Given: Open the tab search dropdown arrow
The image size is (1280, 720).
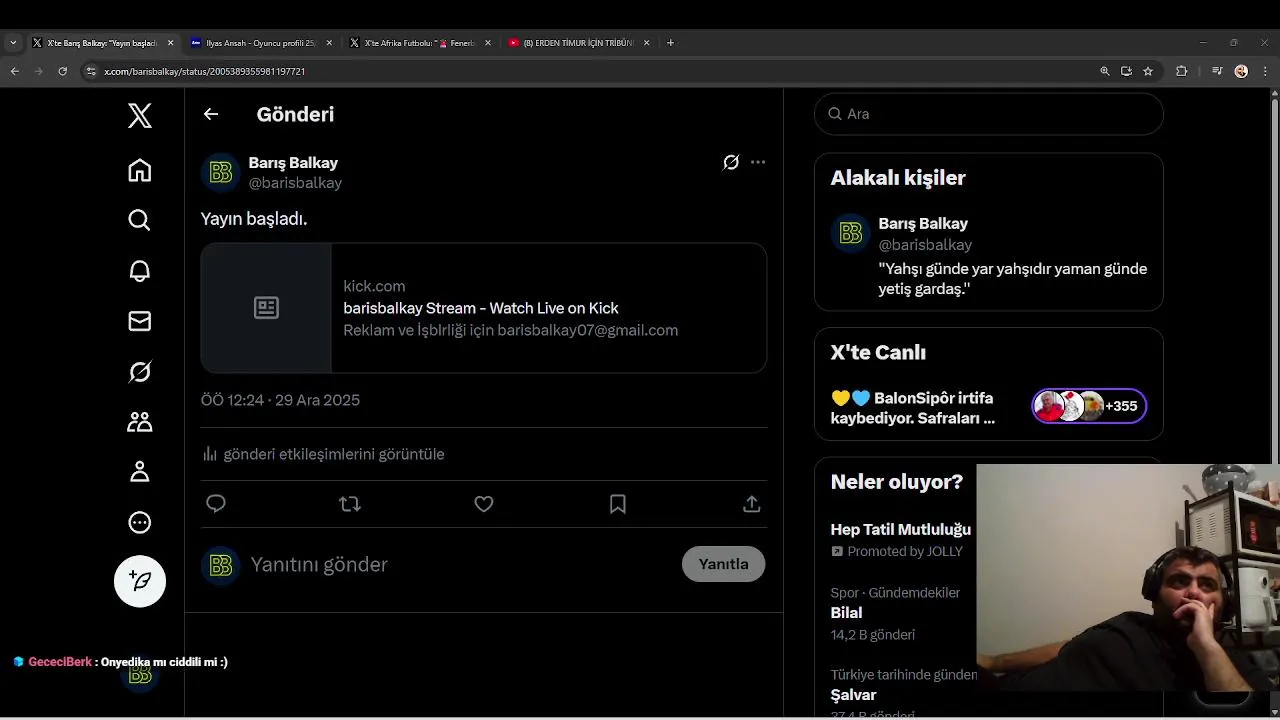Looking at the screenshot, I should [x=13, y=43].
